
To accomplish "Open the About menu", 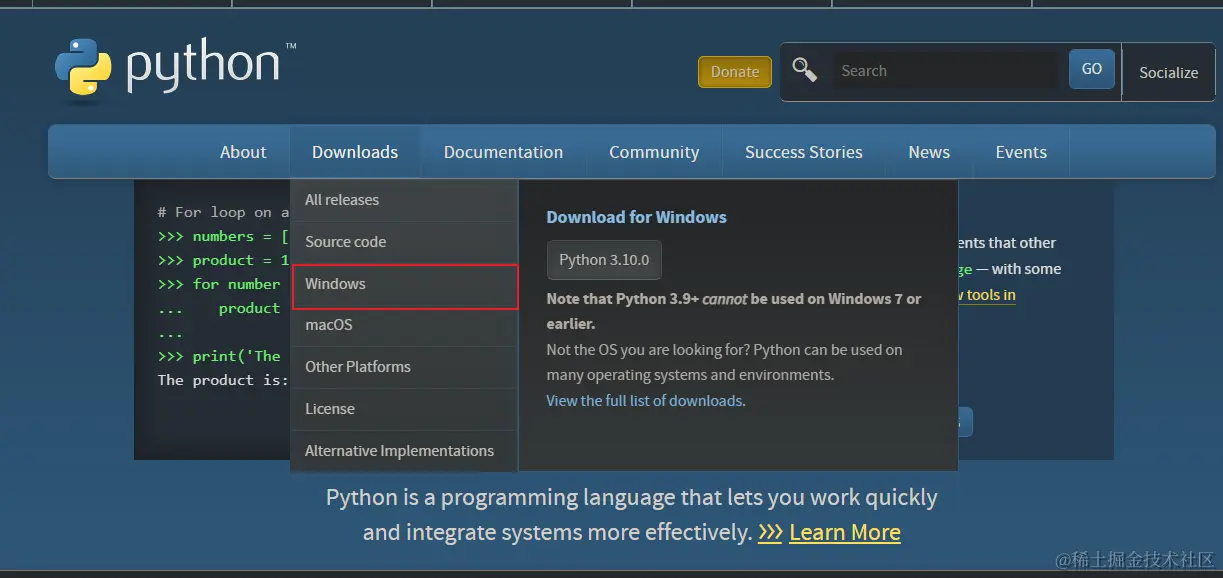I will tap(243, 152).
